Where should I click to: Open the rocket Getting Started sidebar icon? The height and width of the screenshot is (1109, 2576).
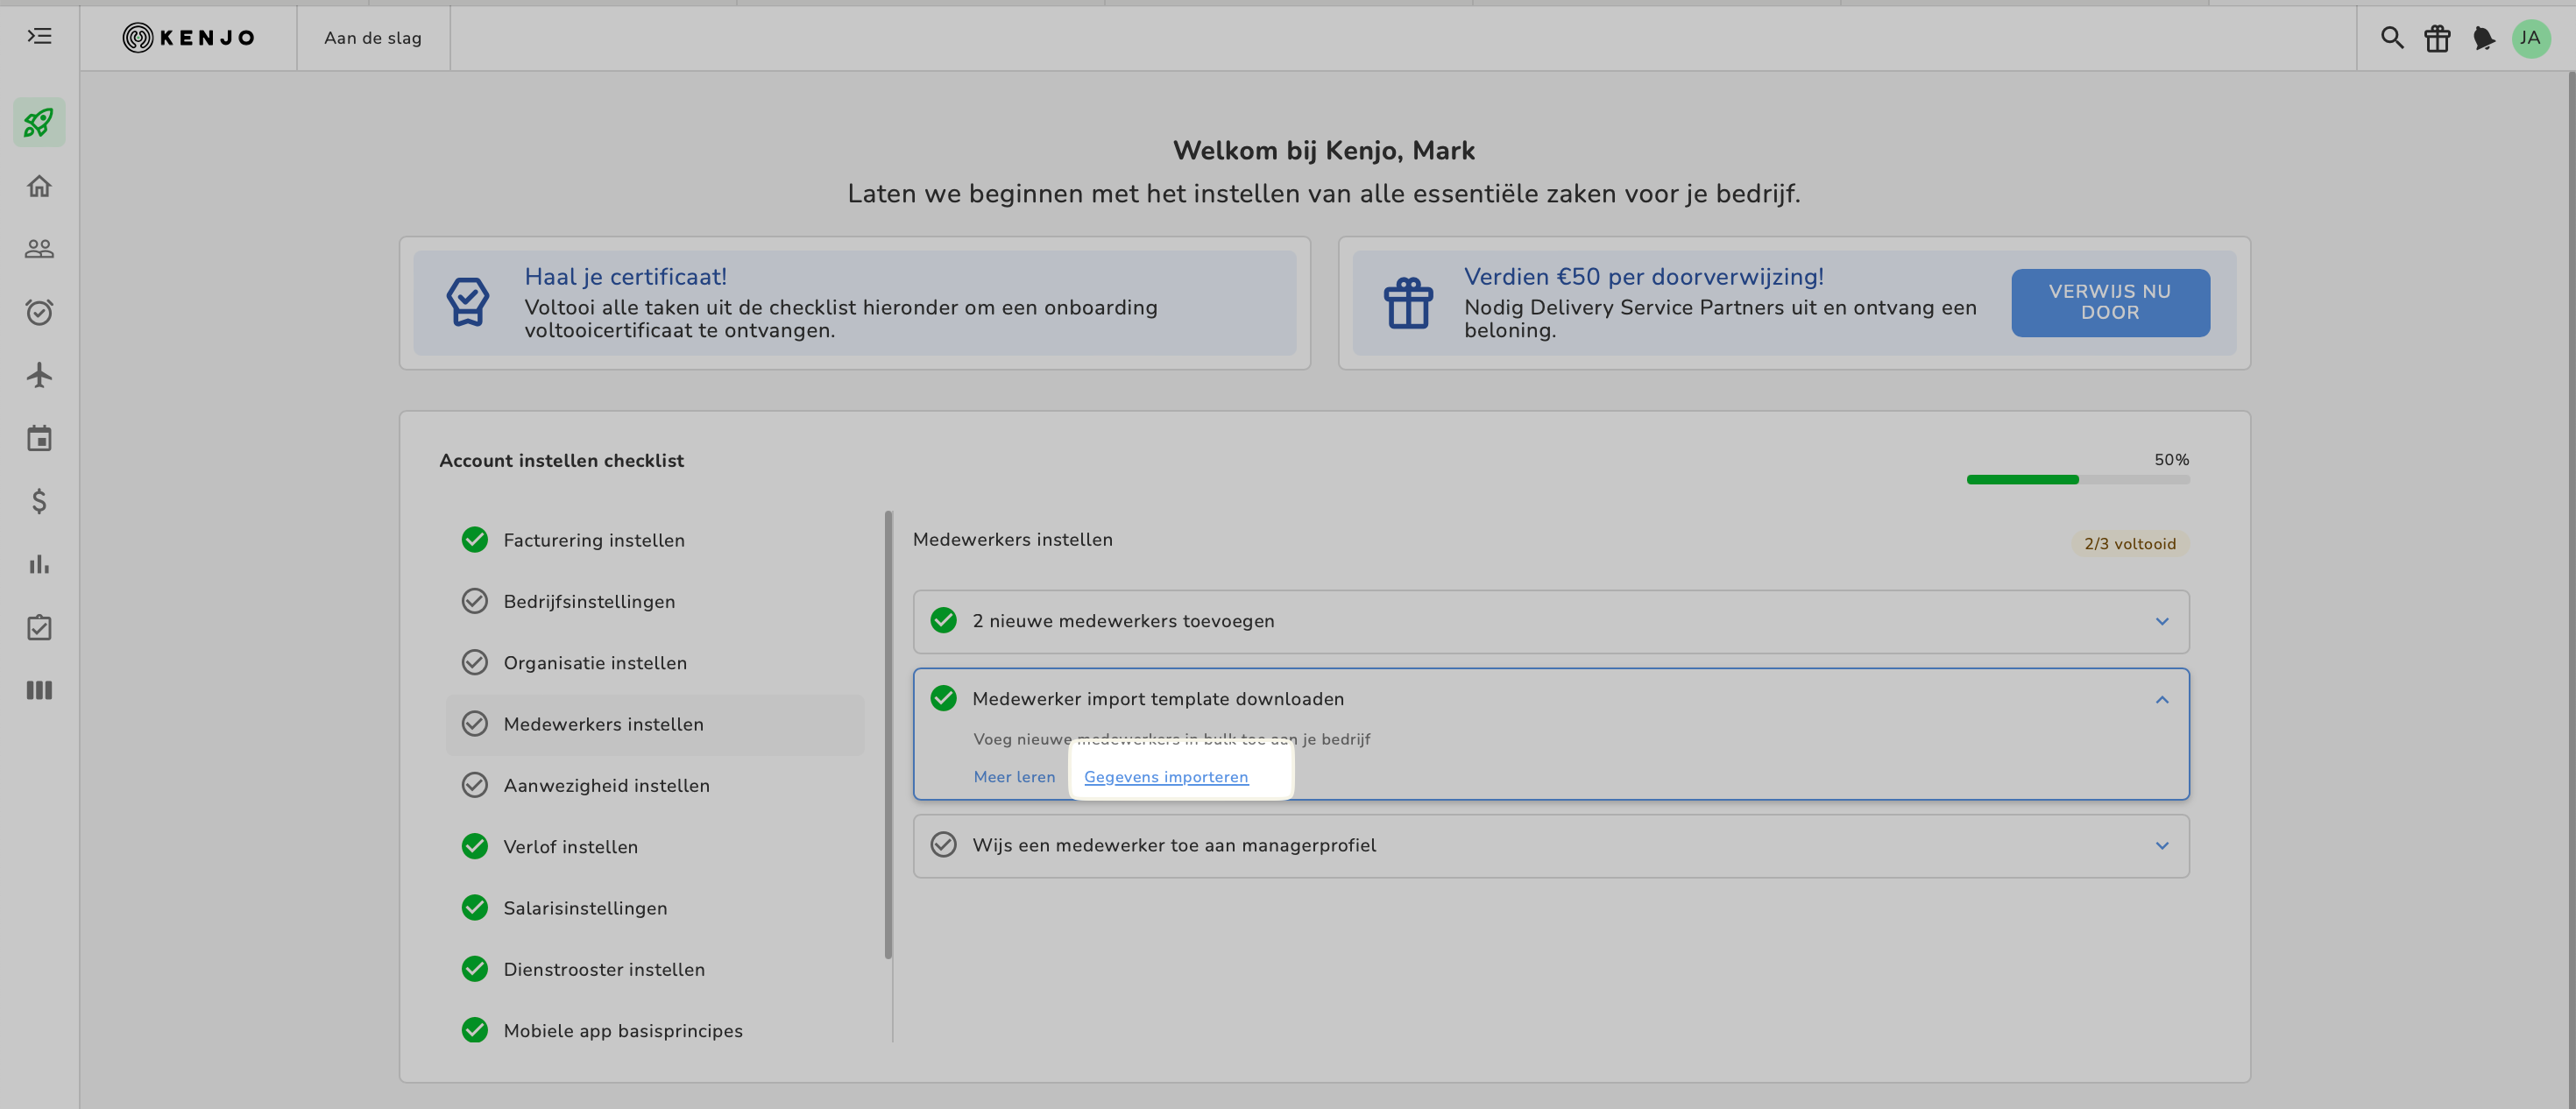(39, 122)
